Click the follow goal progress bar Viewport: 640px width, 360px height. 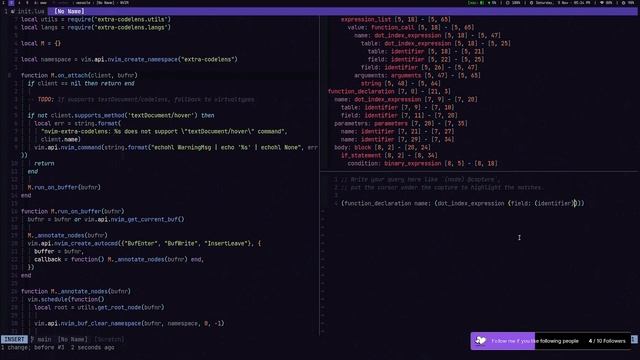point(551,341)
